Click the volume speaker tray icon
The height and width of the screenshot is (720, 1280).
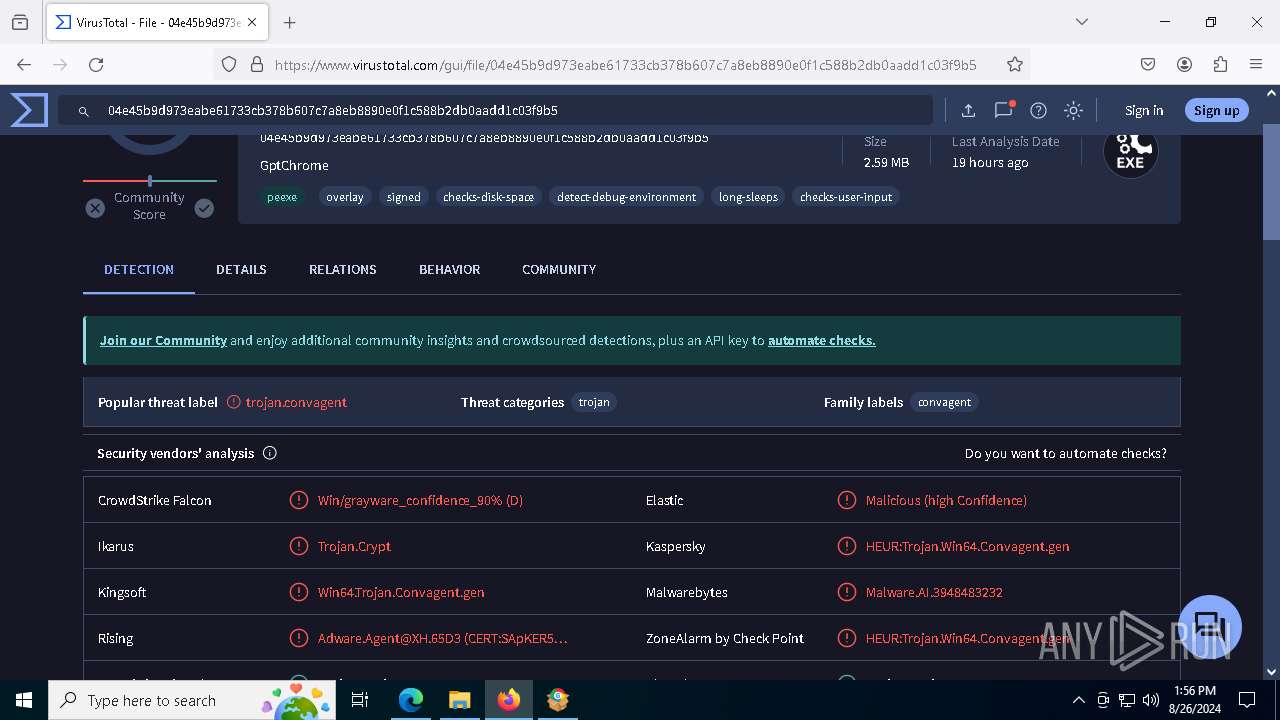tap(1150, 700)
